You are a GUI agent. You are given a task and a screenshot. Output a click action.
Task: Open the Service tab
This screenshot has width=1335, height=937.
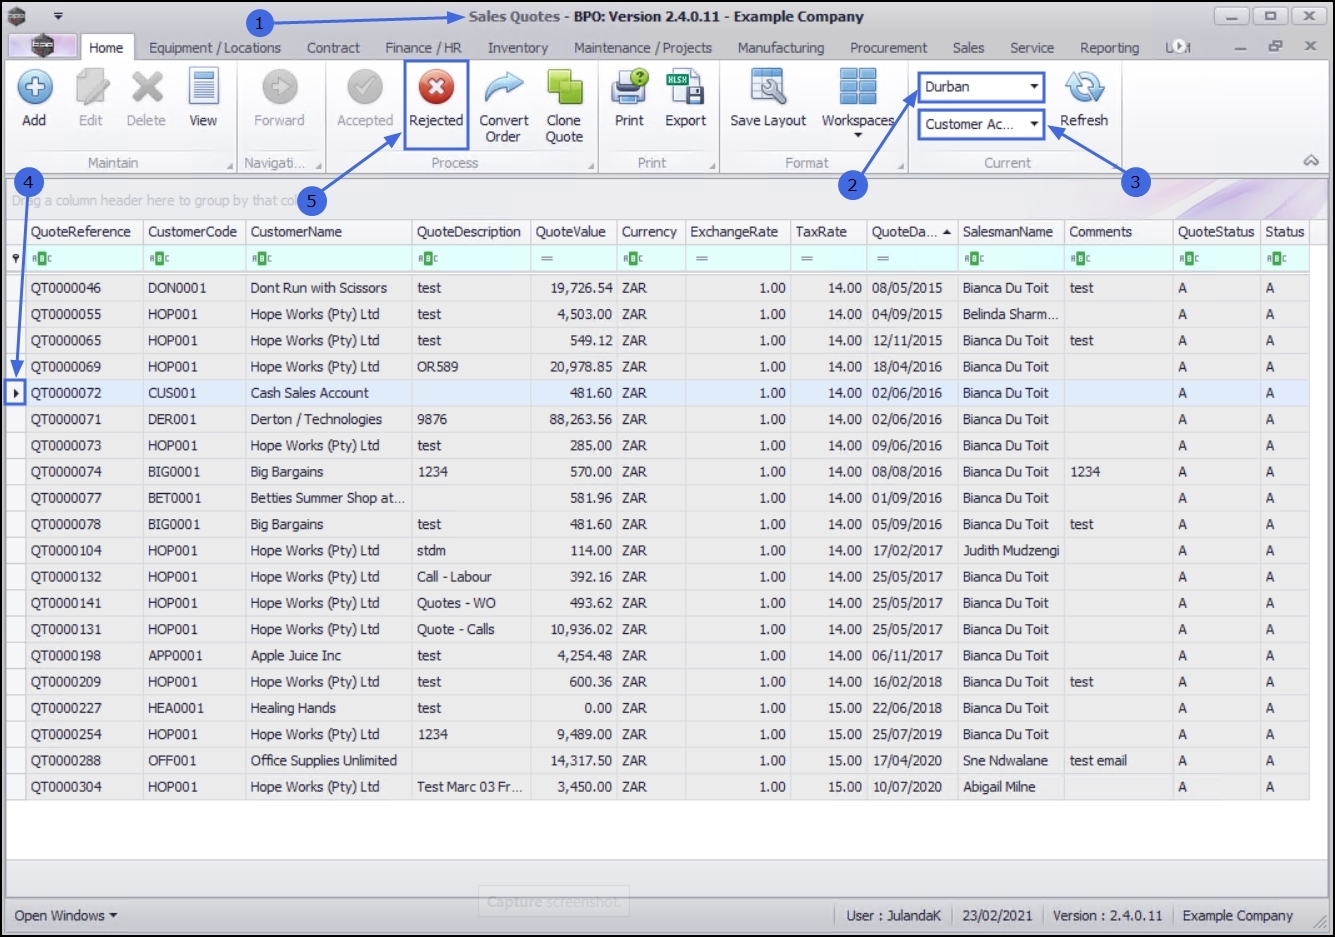pyautogui.click(x=1032, y=47)
